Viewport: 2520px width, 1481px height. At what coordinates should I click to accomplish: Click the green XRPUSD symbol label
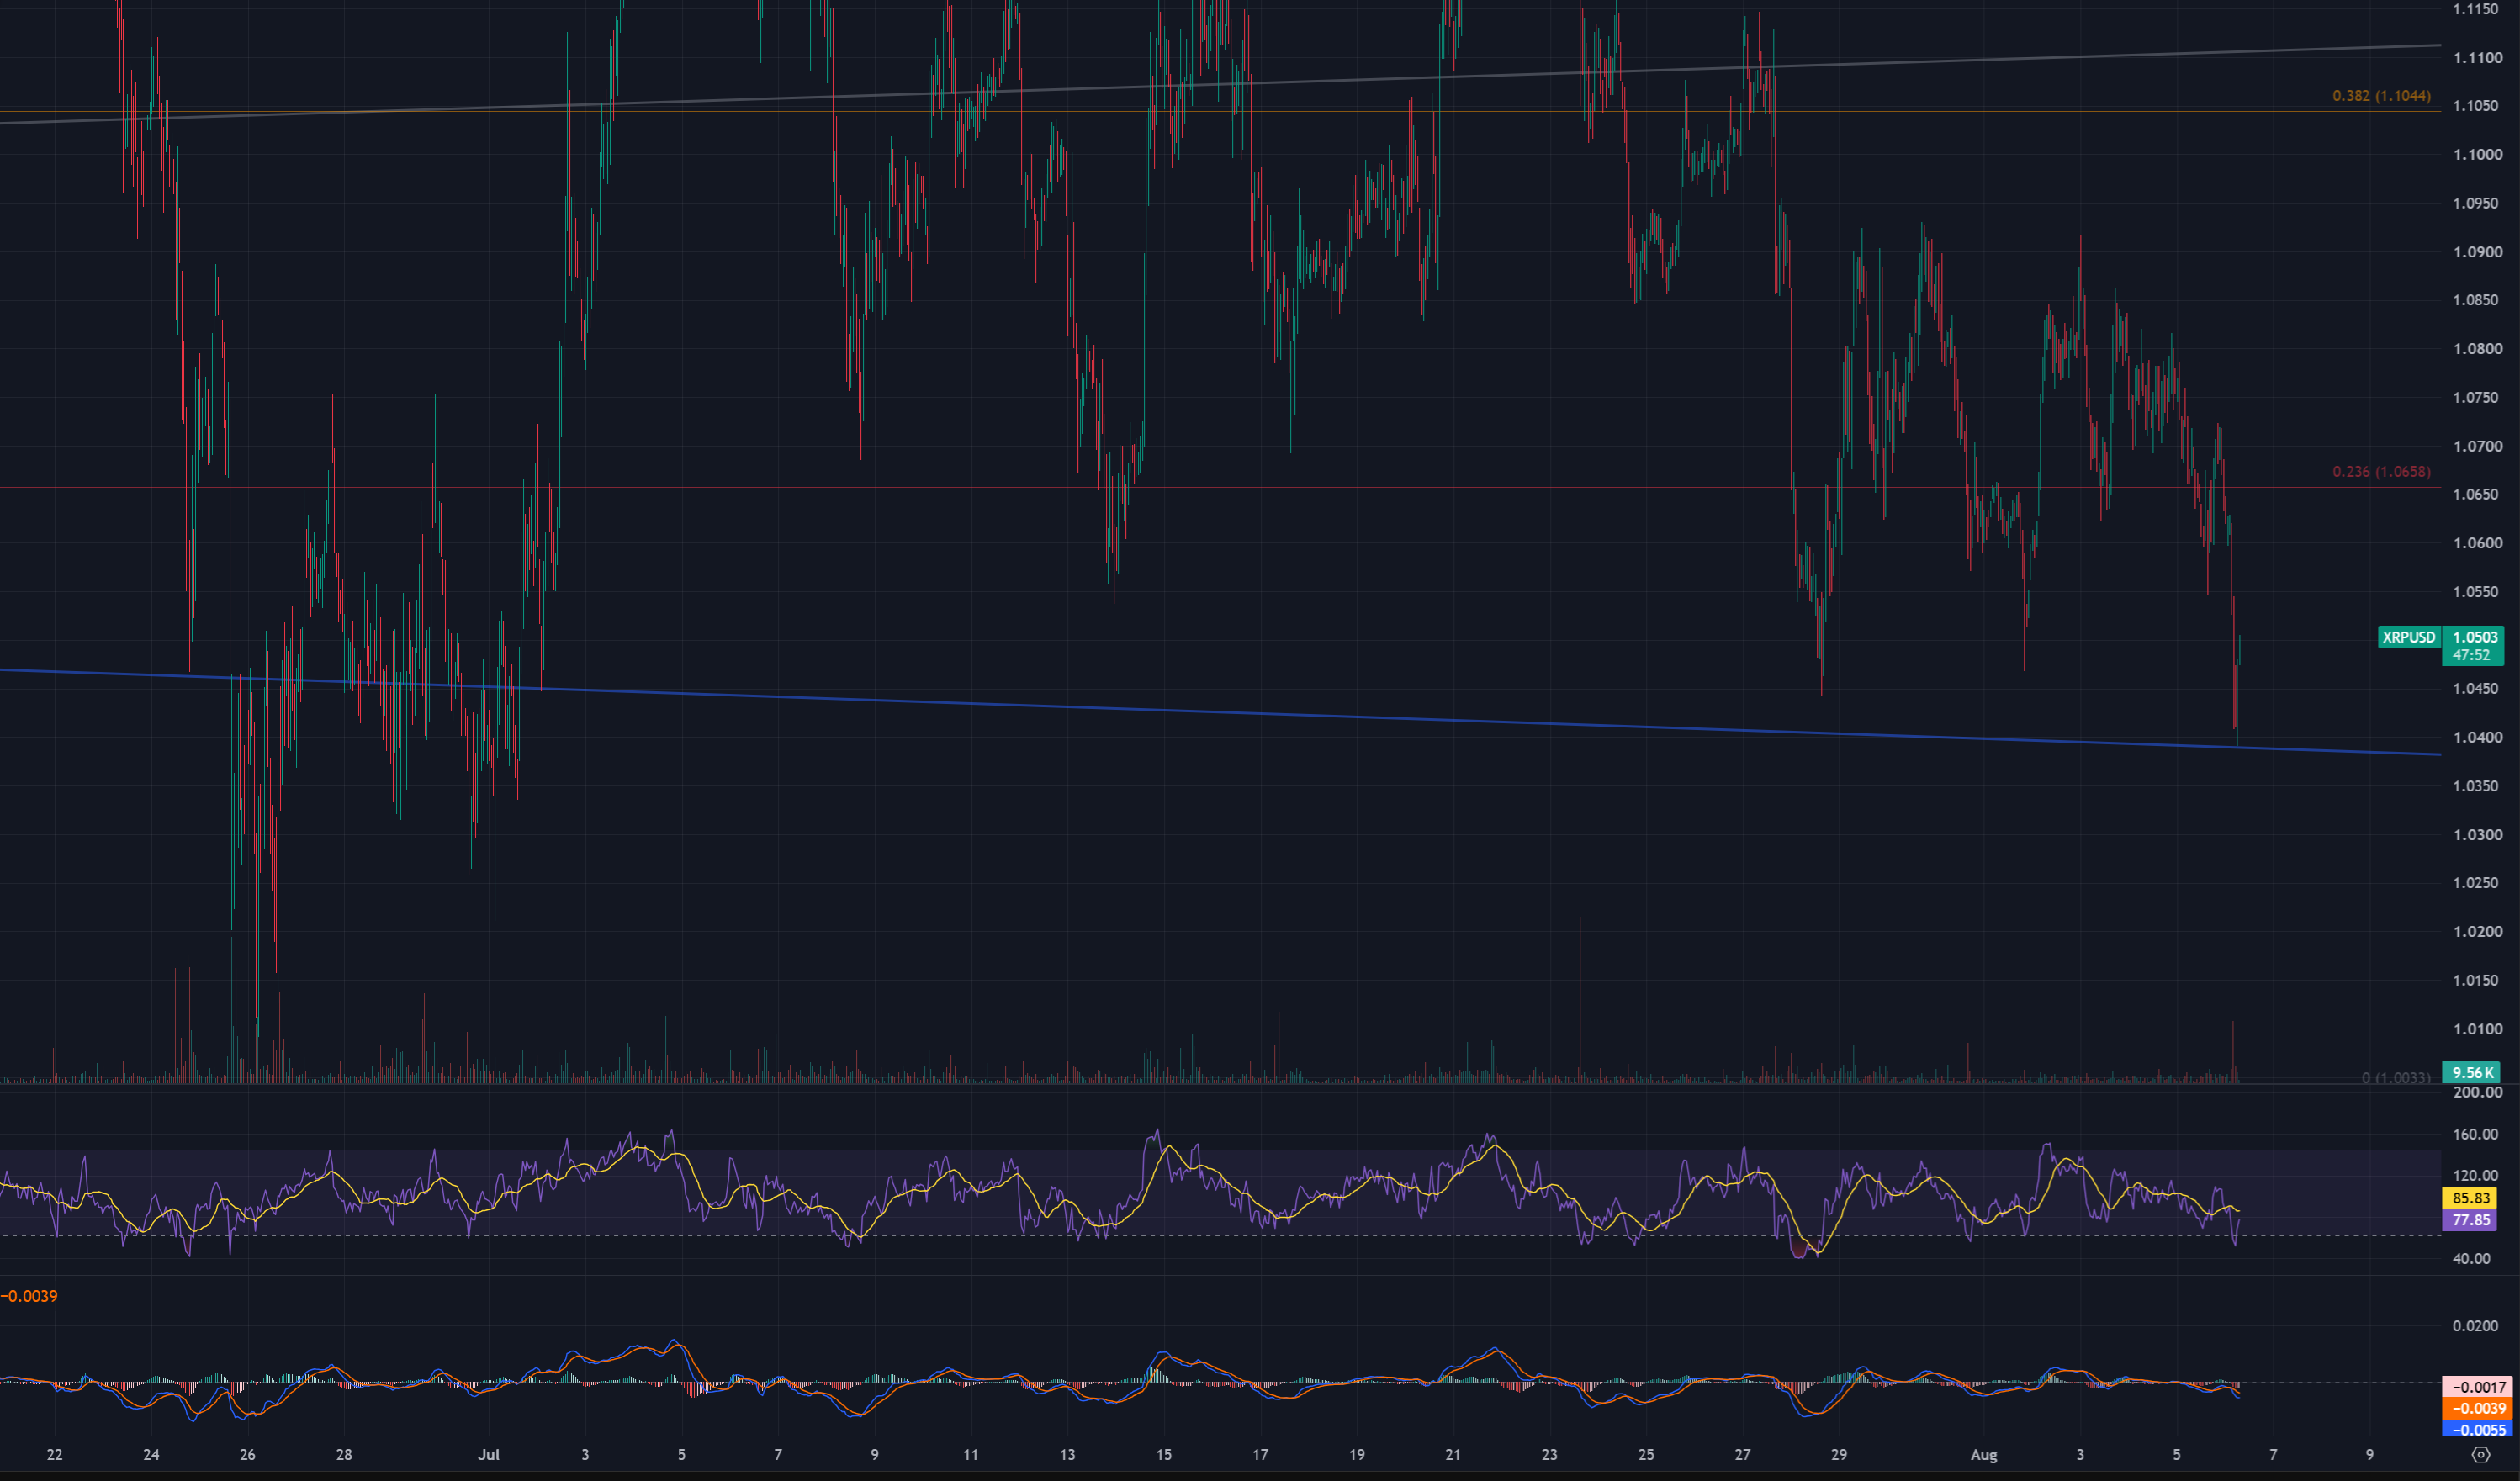tap(2409, 637)
